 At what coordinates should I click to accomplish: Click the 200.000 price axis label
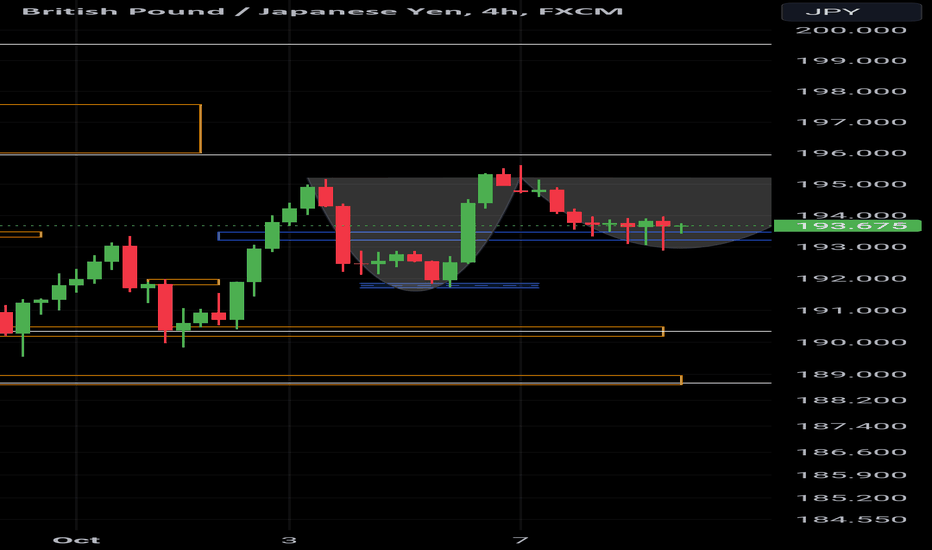point(851,30)
